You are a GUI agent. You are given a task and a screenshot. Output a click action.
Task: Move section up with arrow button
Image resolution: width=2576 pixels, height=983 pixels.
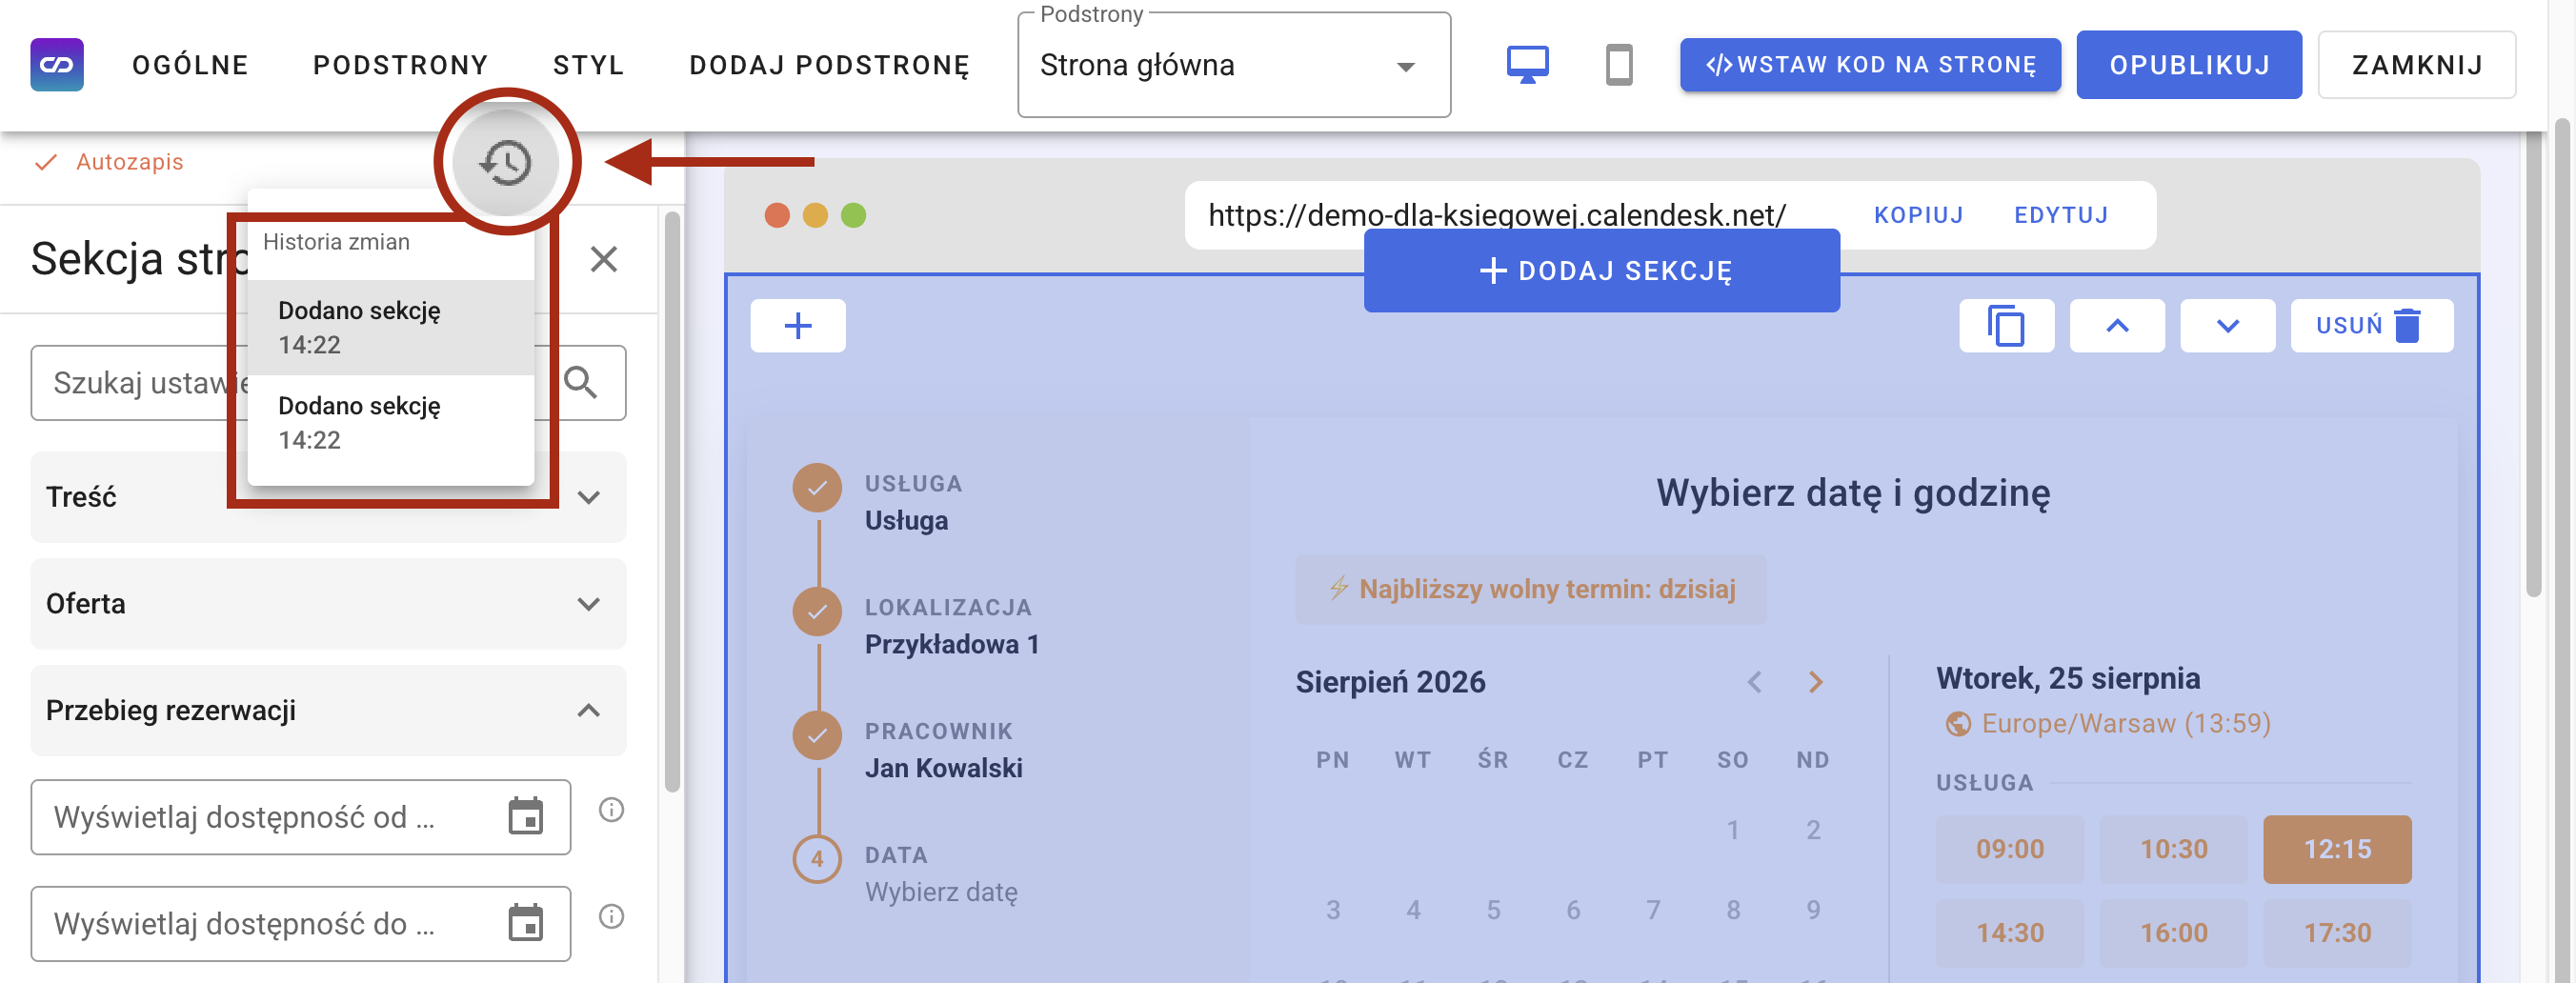[x=2117, y=326]
